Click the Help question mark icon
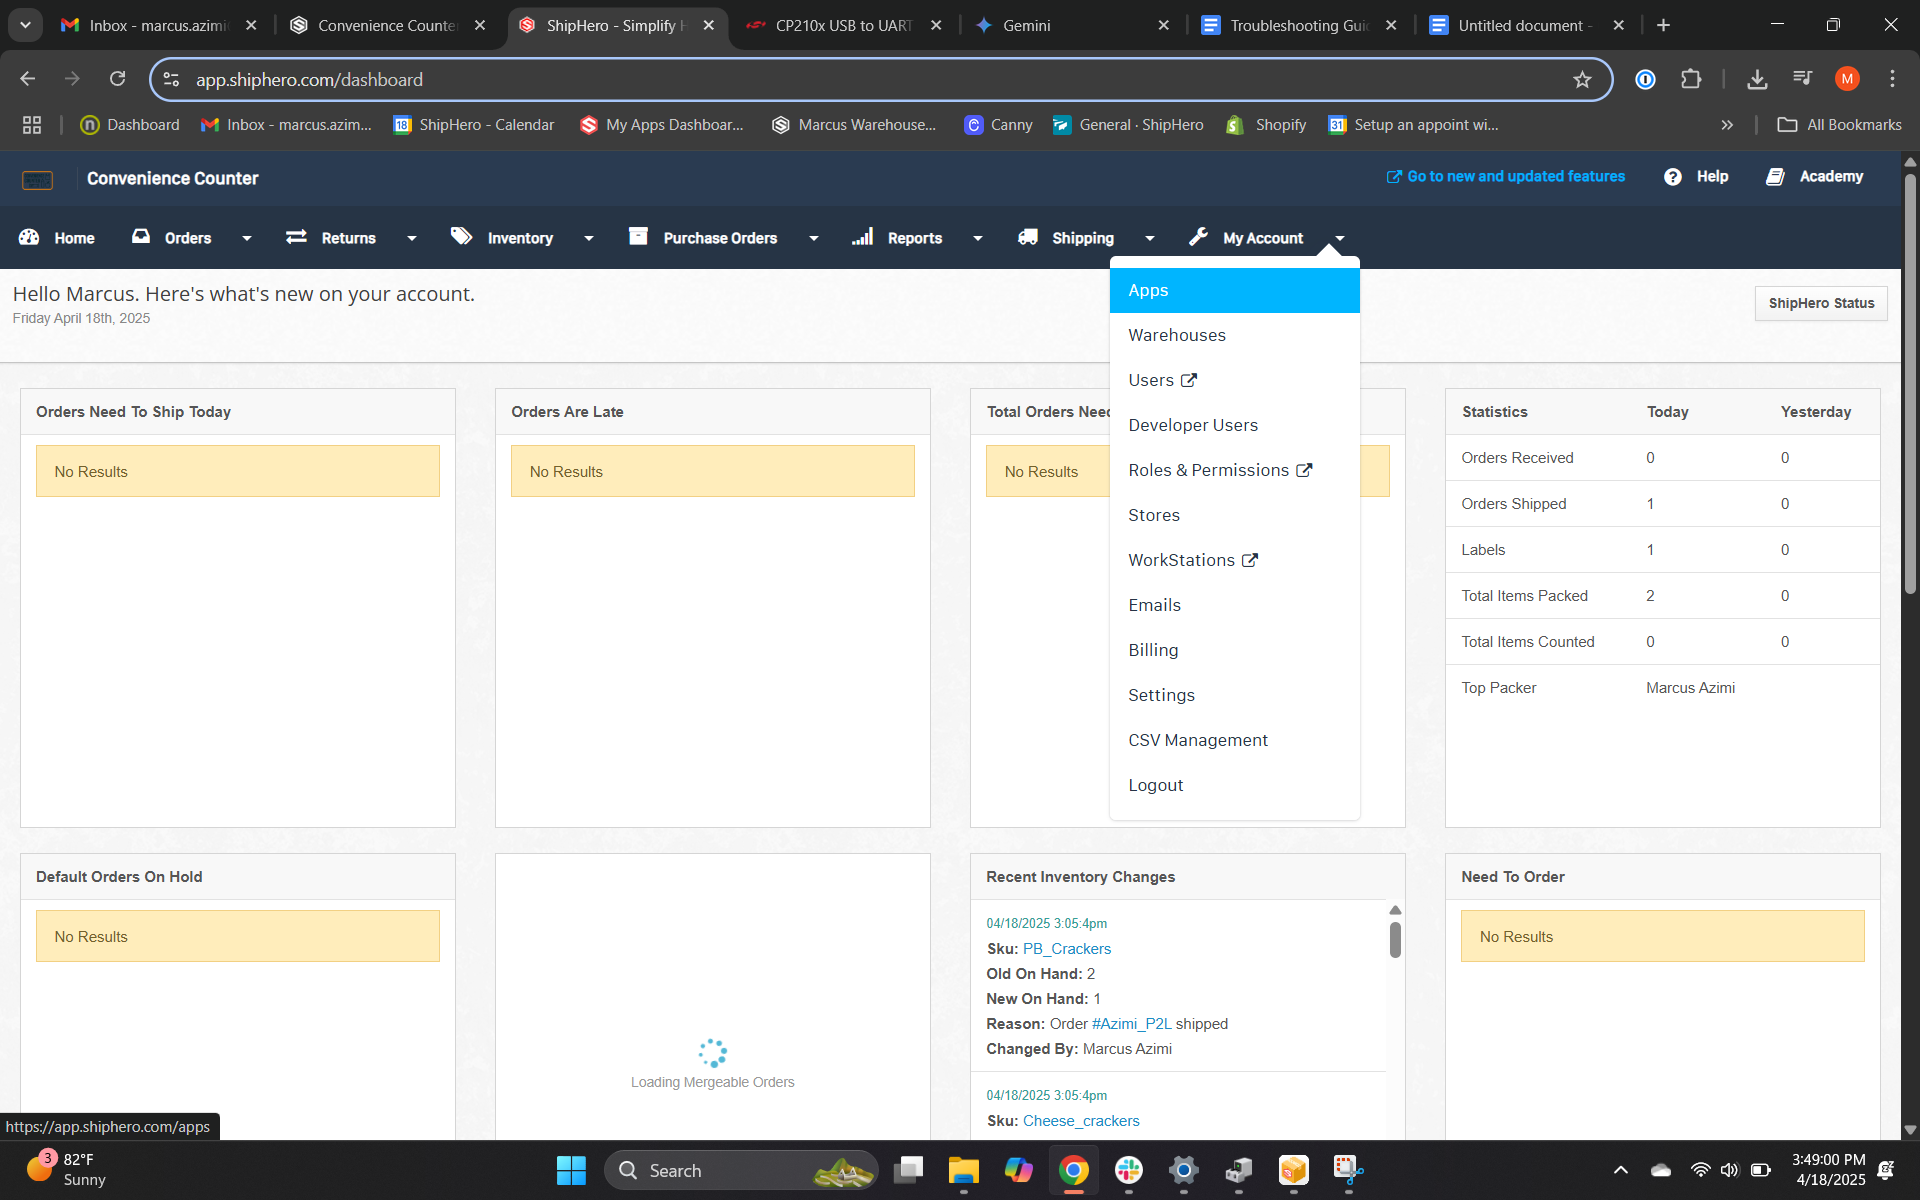The image size is (1920, 1200). (1673, 177)
